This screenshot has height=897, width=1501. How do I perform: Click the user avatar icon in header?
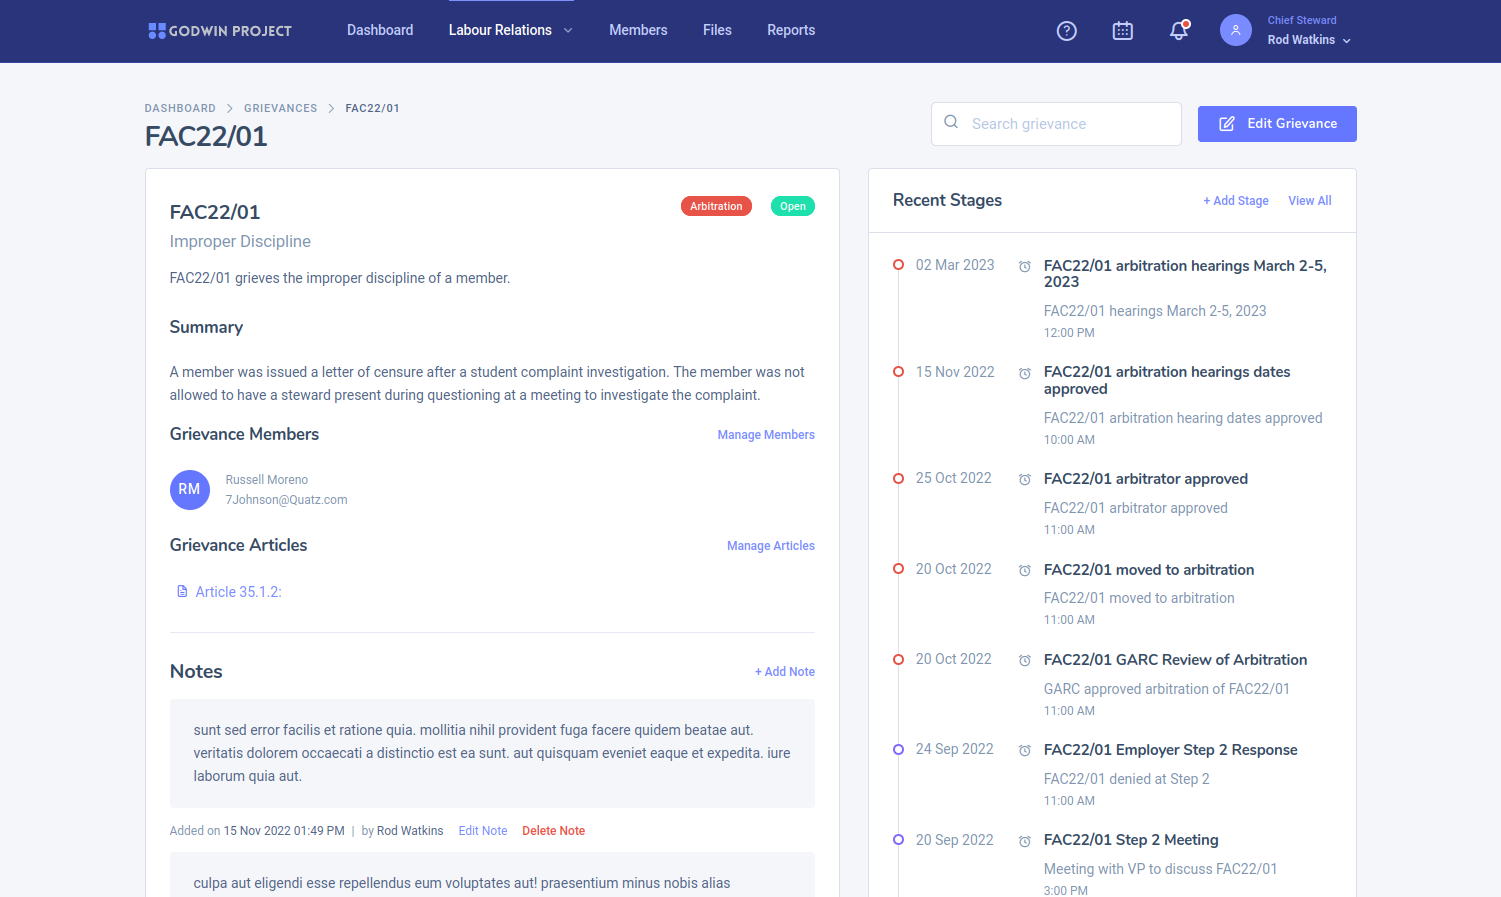(1235, 30)
